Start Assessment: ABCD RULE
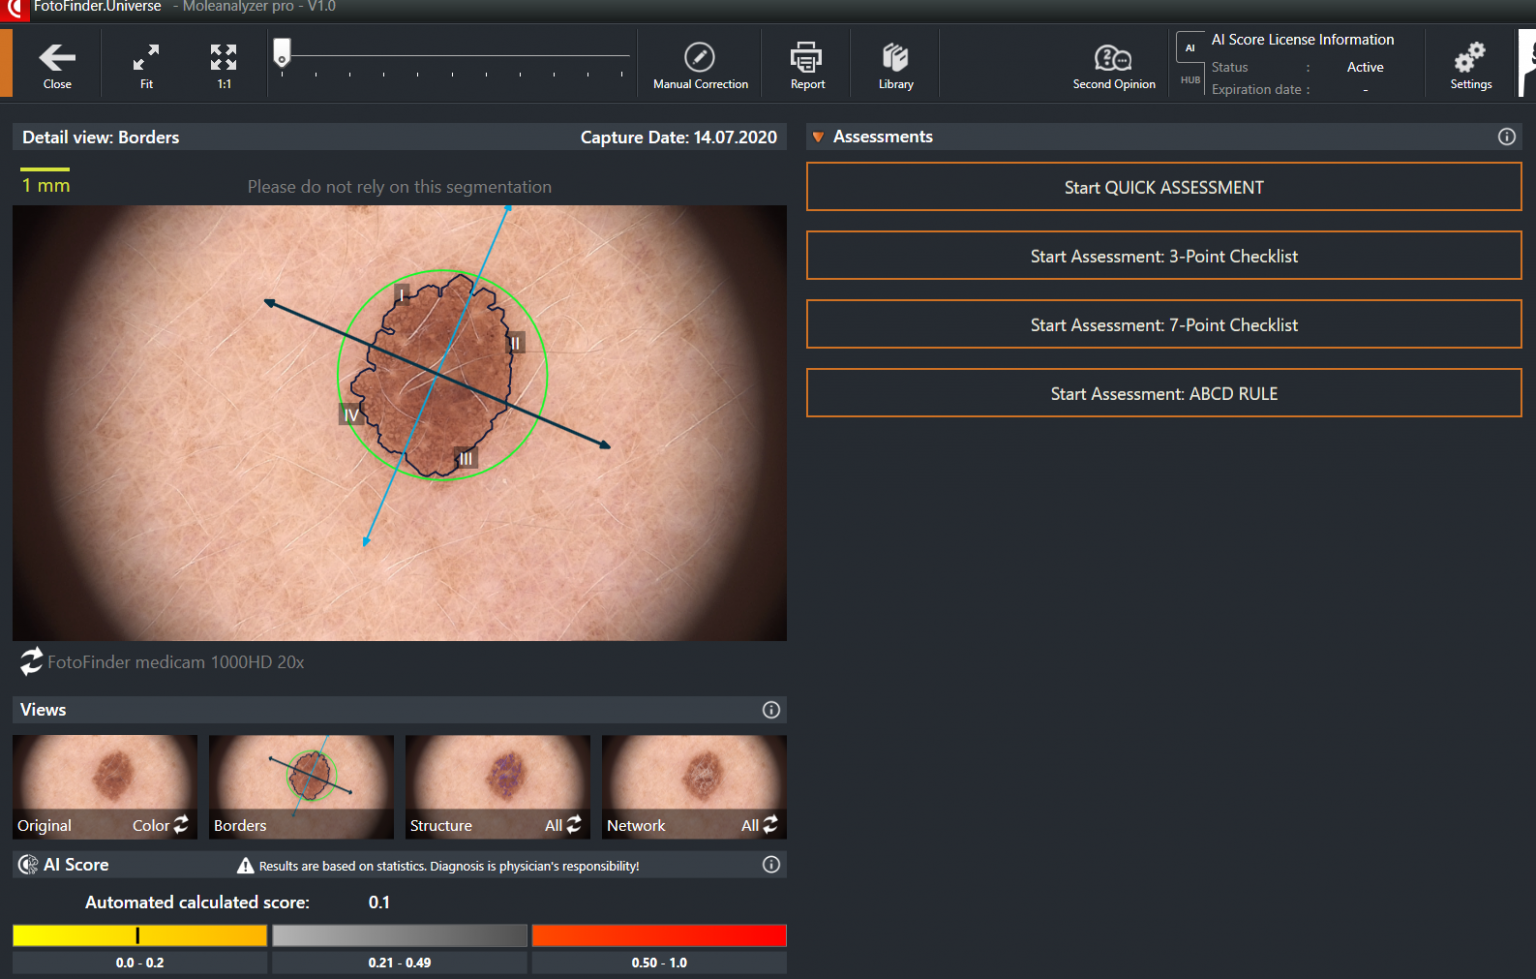 click(1163, 393)
